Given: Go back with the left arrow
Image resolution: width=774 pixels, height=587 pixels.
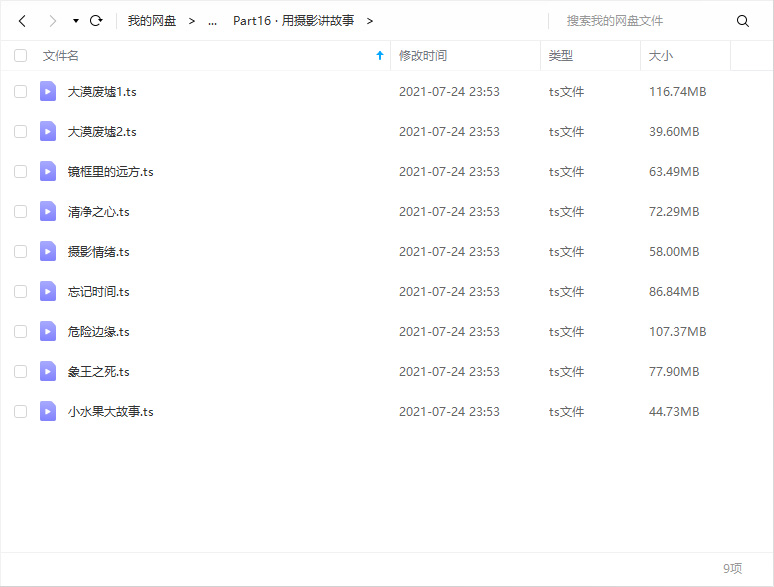Looking at the screenshot, I should (22, 21).
